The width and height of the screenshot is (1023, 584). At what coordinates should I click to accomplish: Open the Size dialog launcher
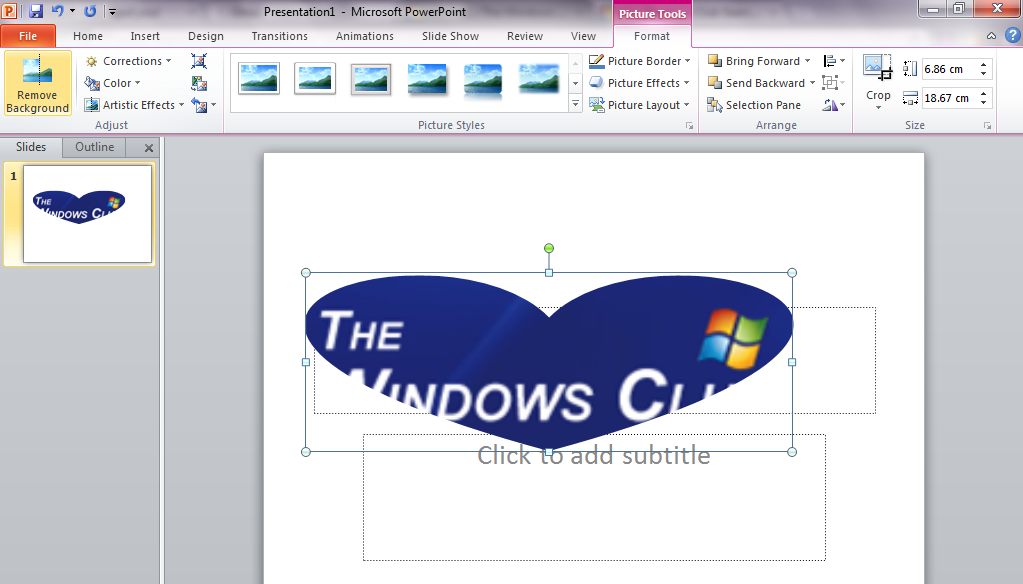click(987, 126)
